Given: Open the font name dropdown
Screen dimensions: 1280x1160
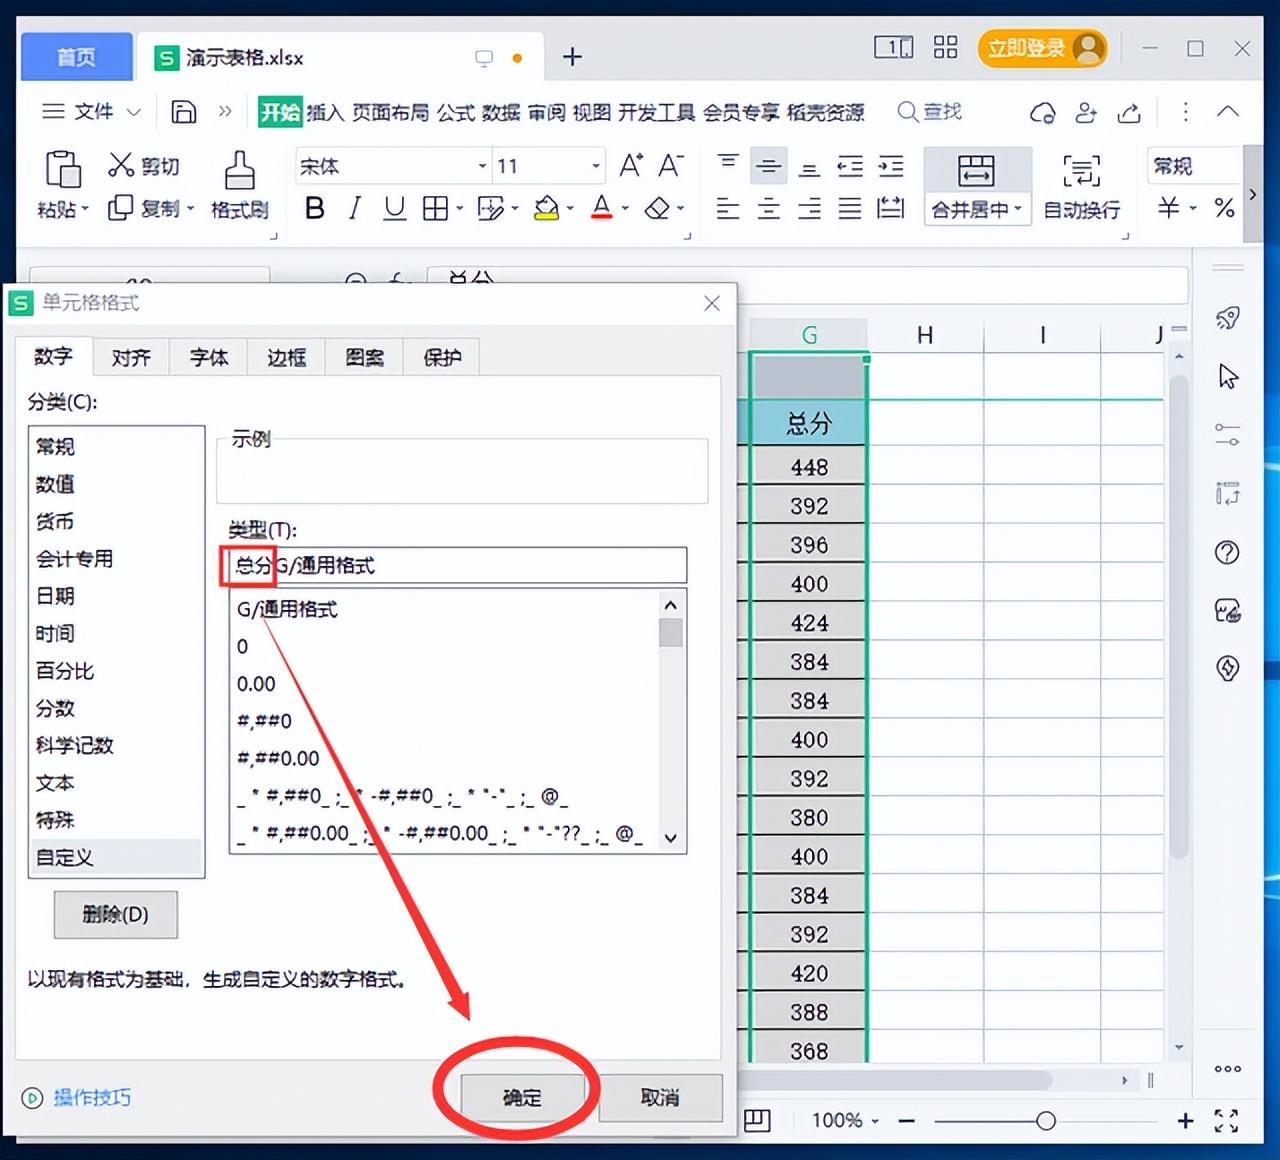Looking at the screenshot, I should [x=482, y=166].
